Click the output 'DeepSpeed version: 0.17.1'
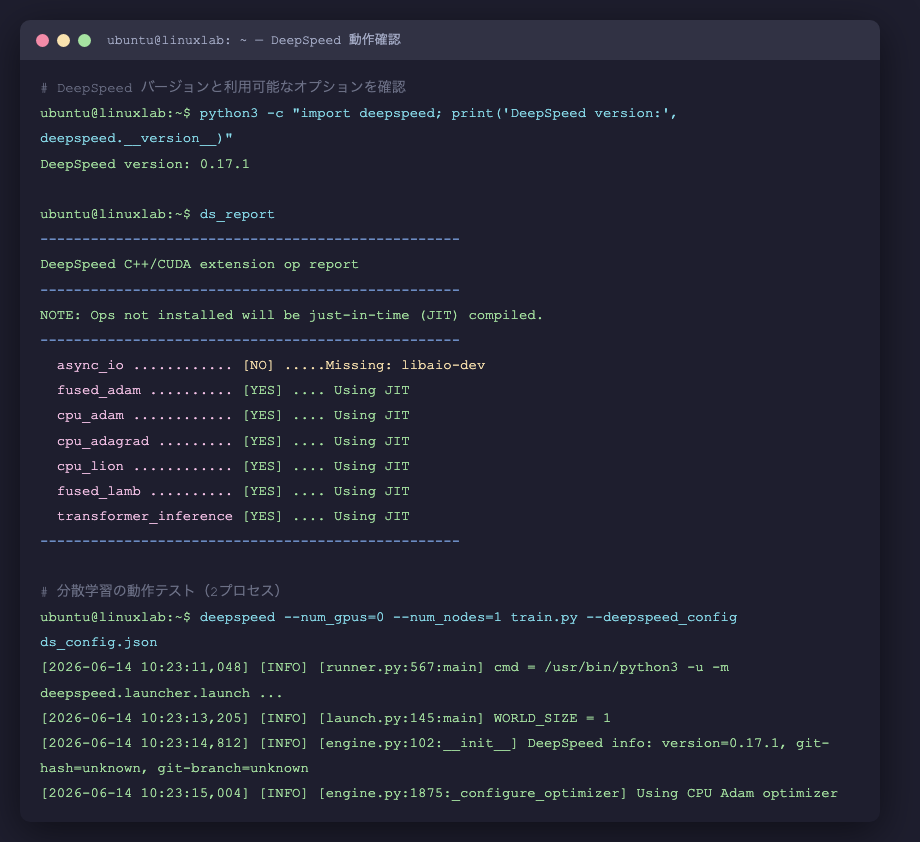 click(x=145, y=164)
